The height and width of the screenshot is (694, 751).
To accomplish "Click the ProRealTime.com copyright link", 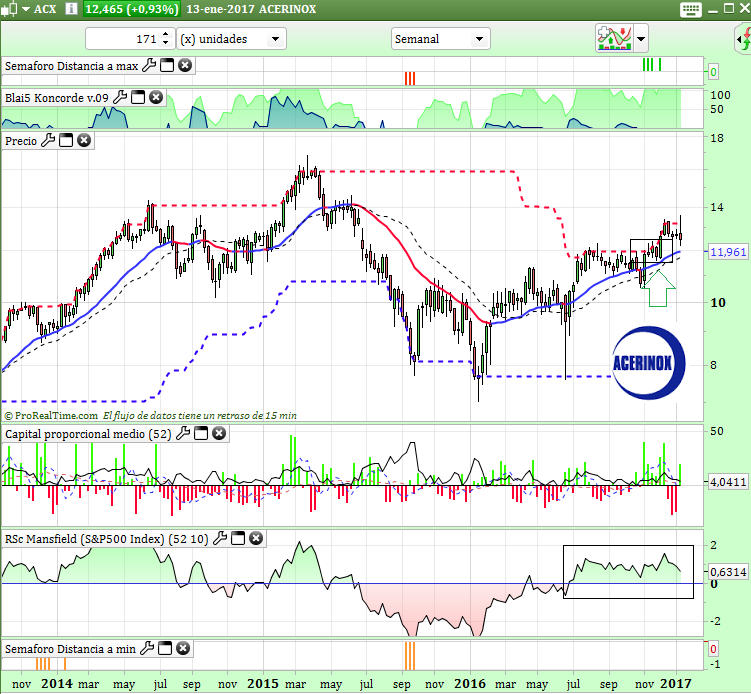I will [x=51, y=415].
